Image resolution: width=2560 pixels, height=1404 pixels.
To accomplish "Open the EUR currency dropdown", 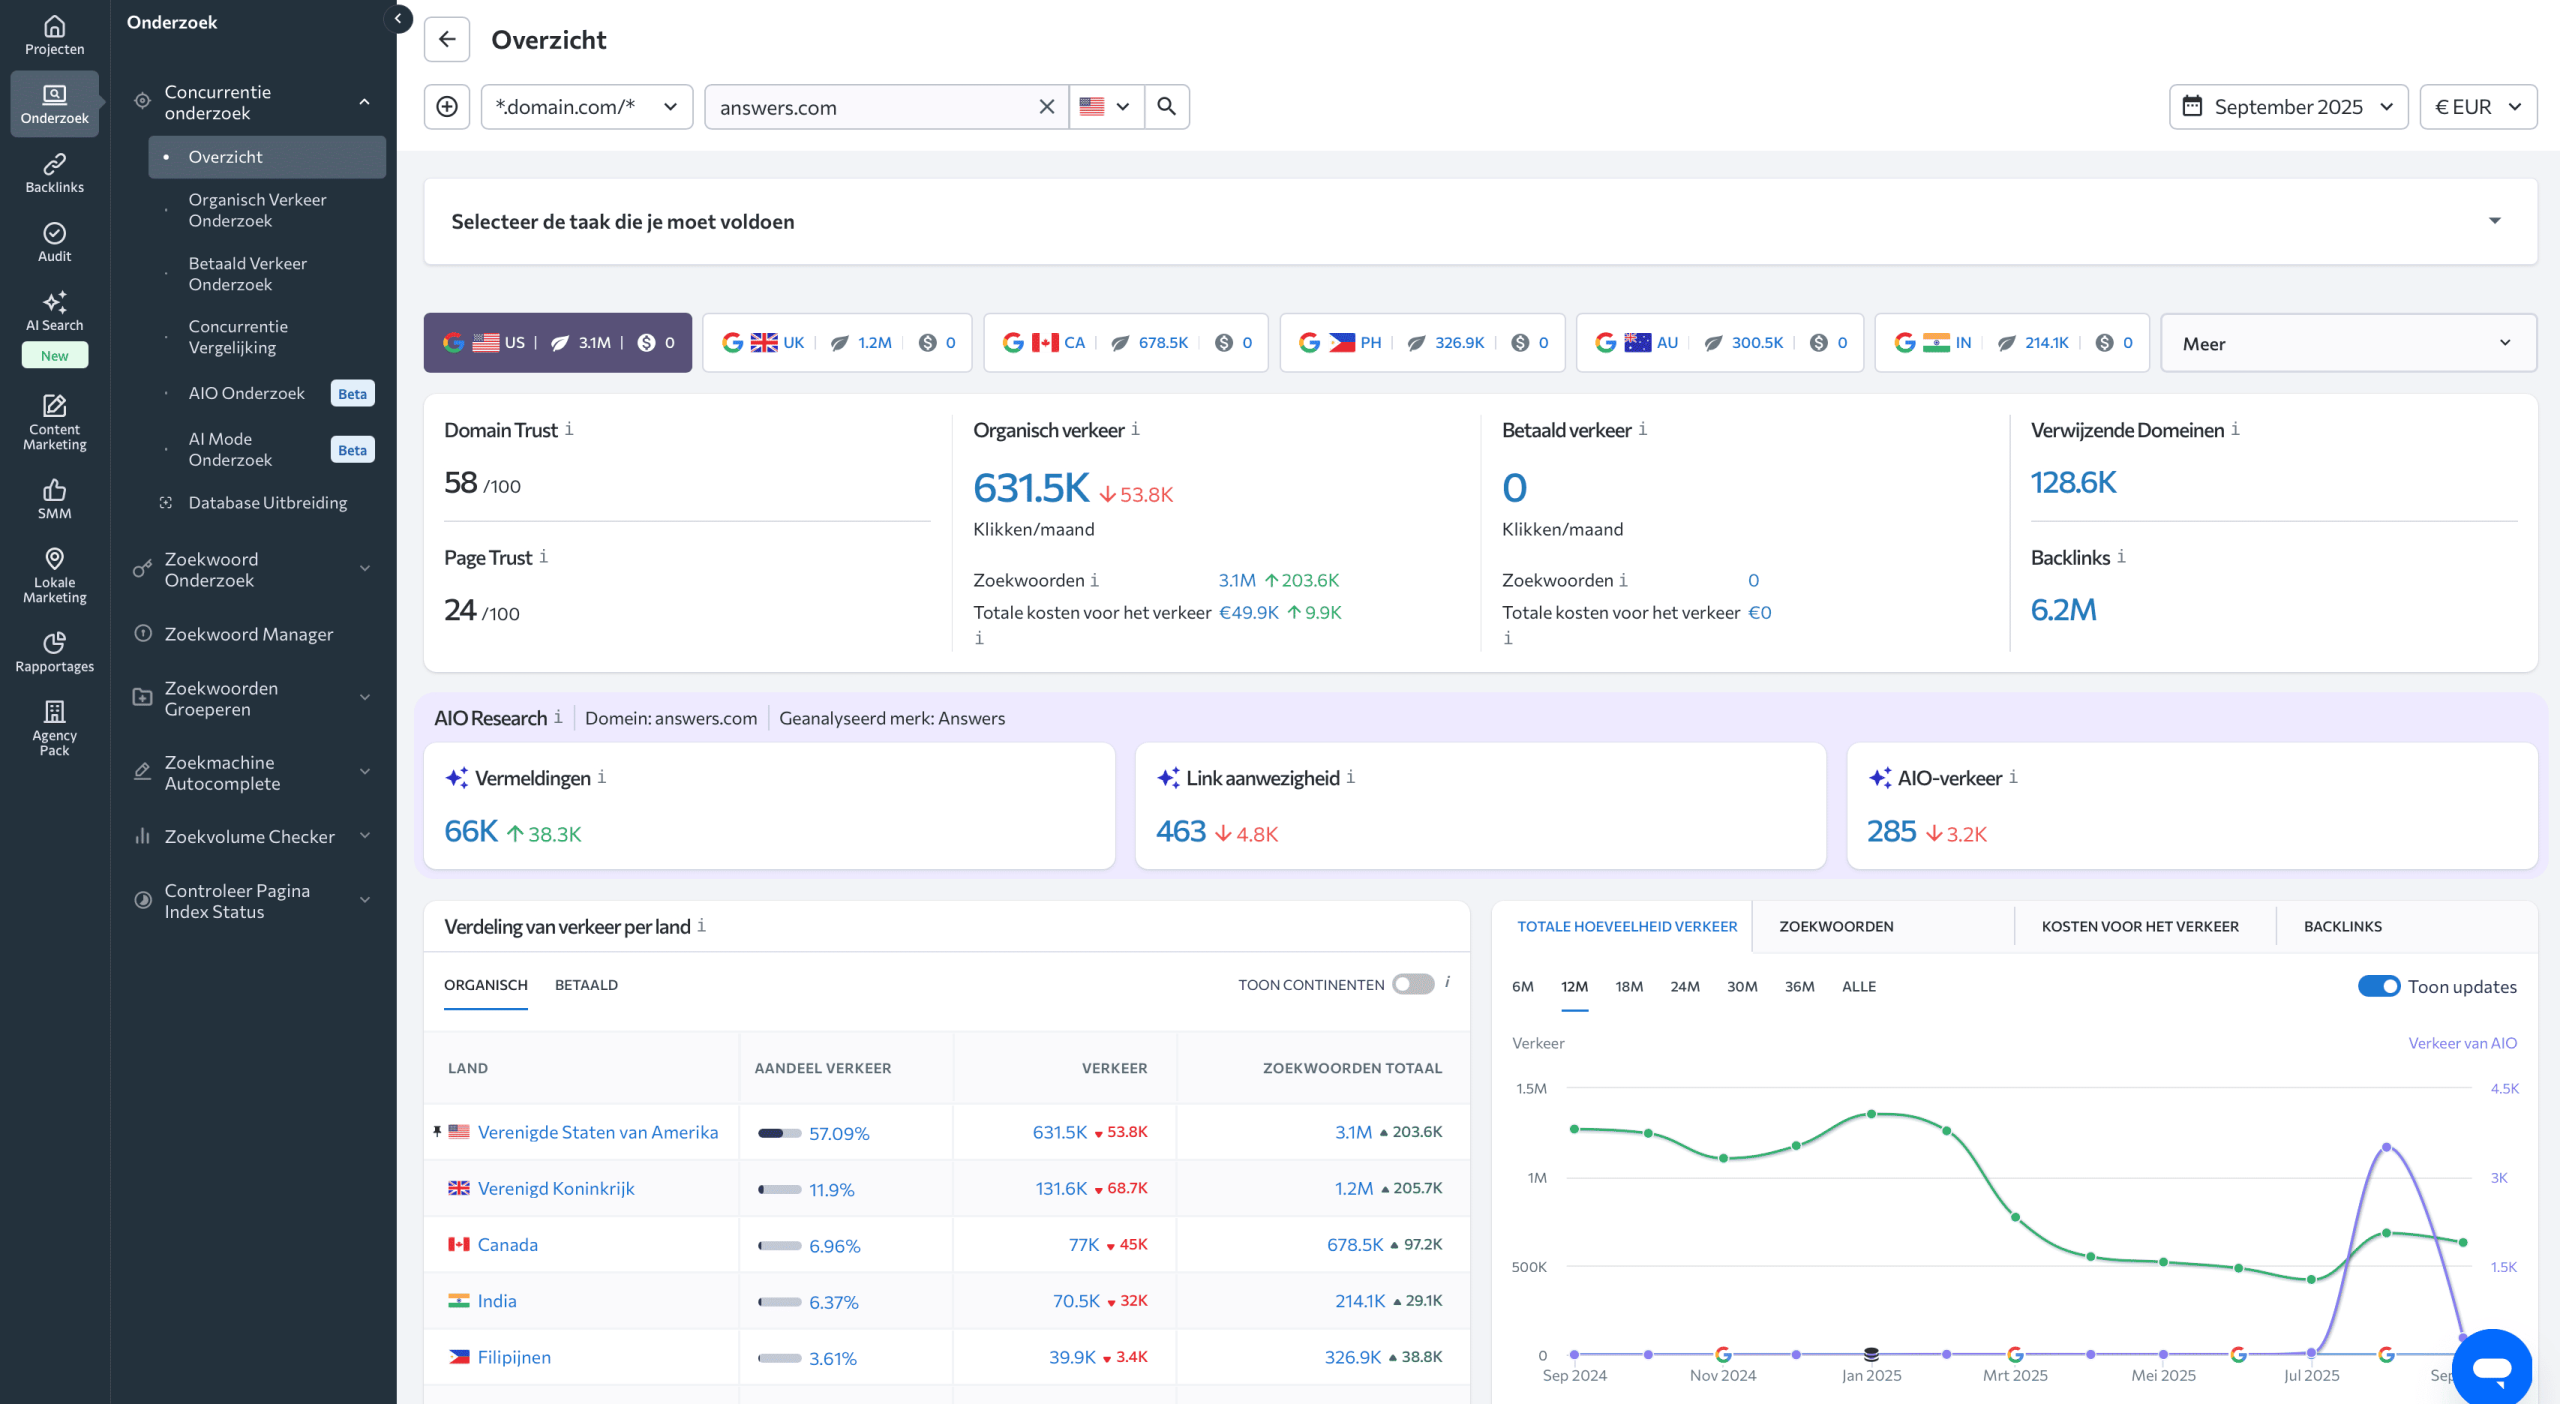I will [2478, 106].
